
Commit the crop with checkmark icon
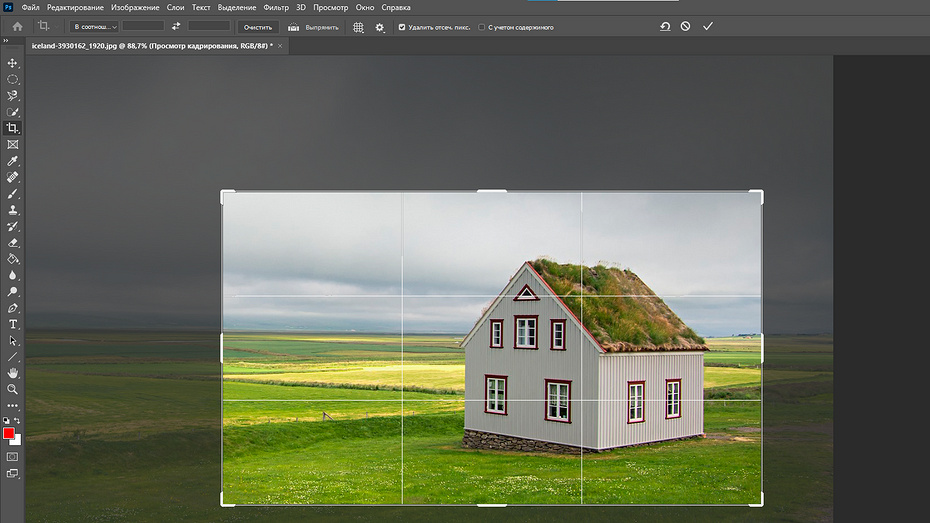[708, 27]
